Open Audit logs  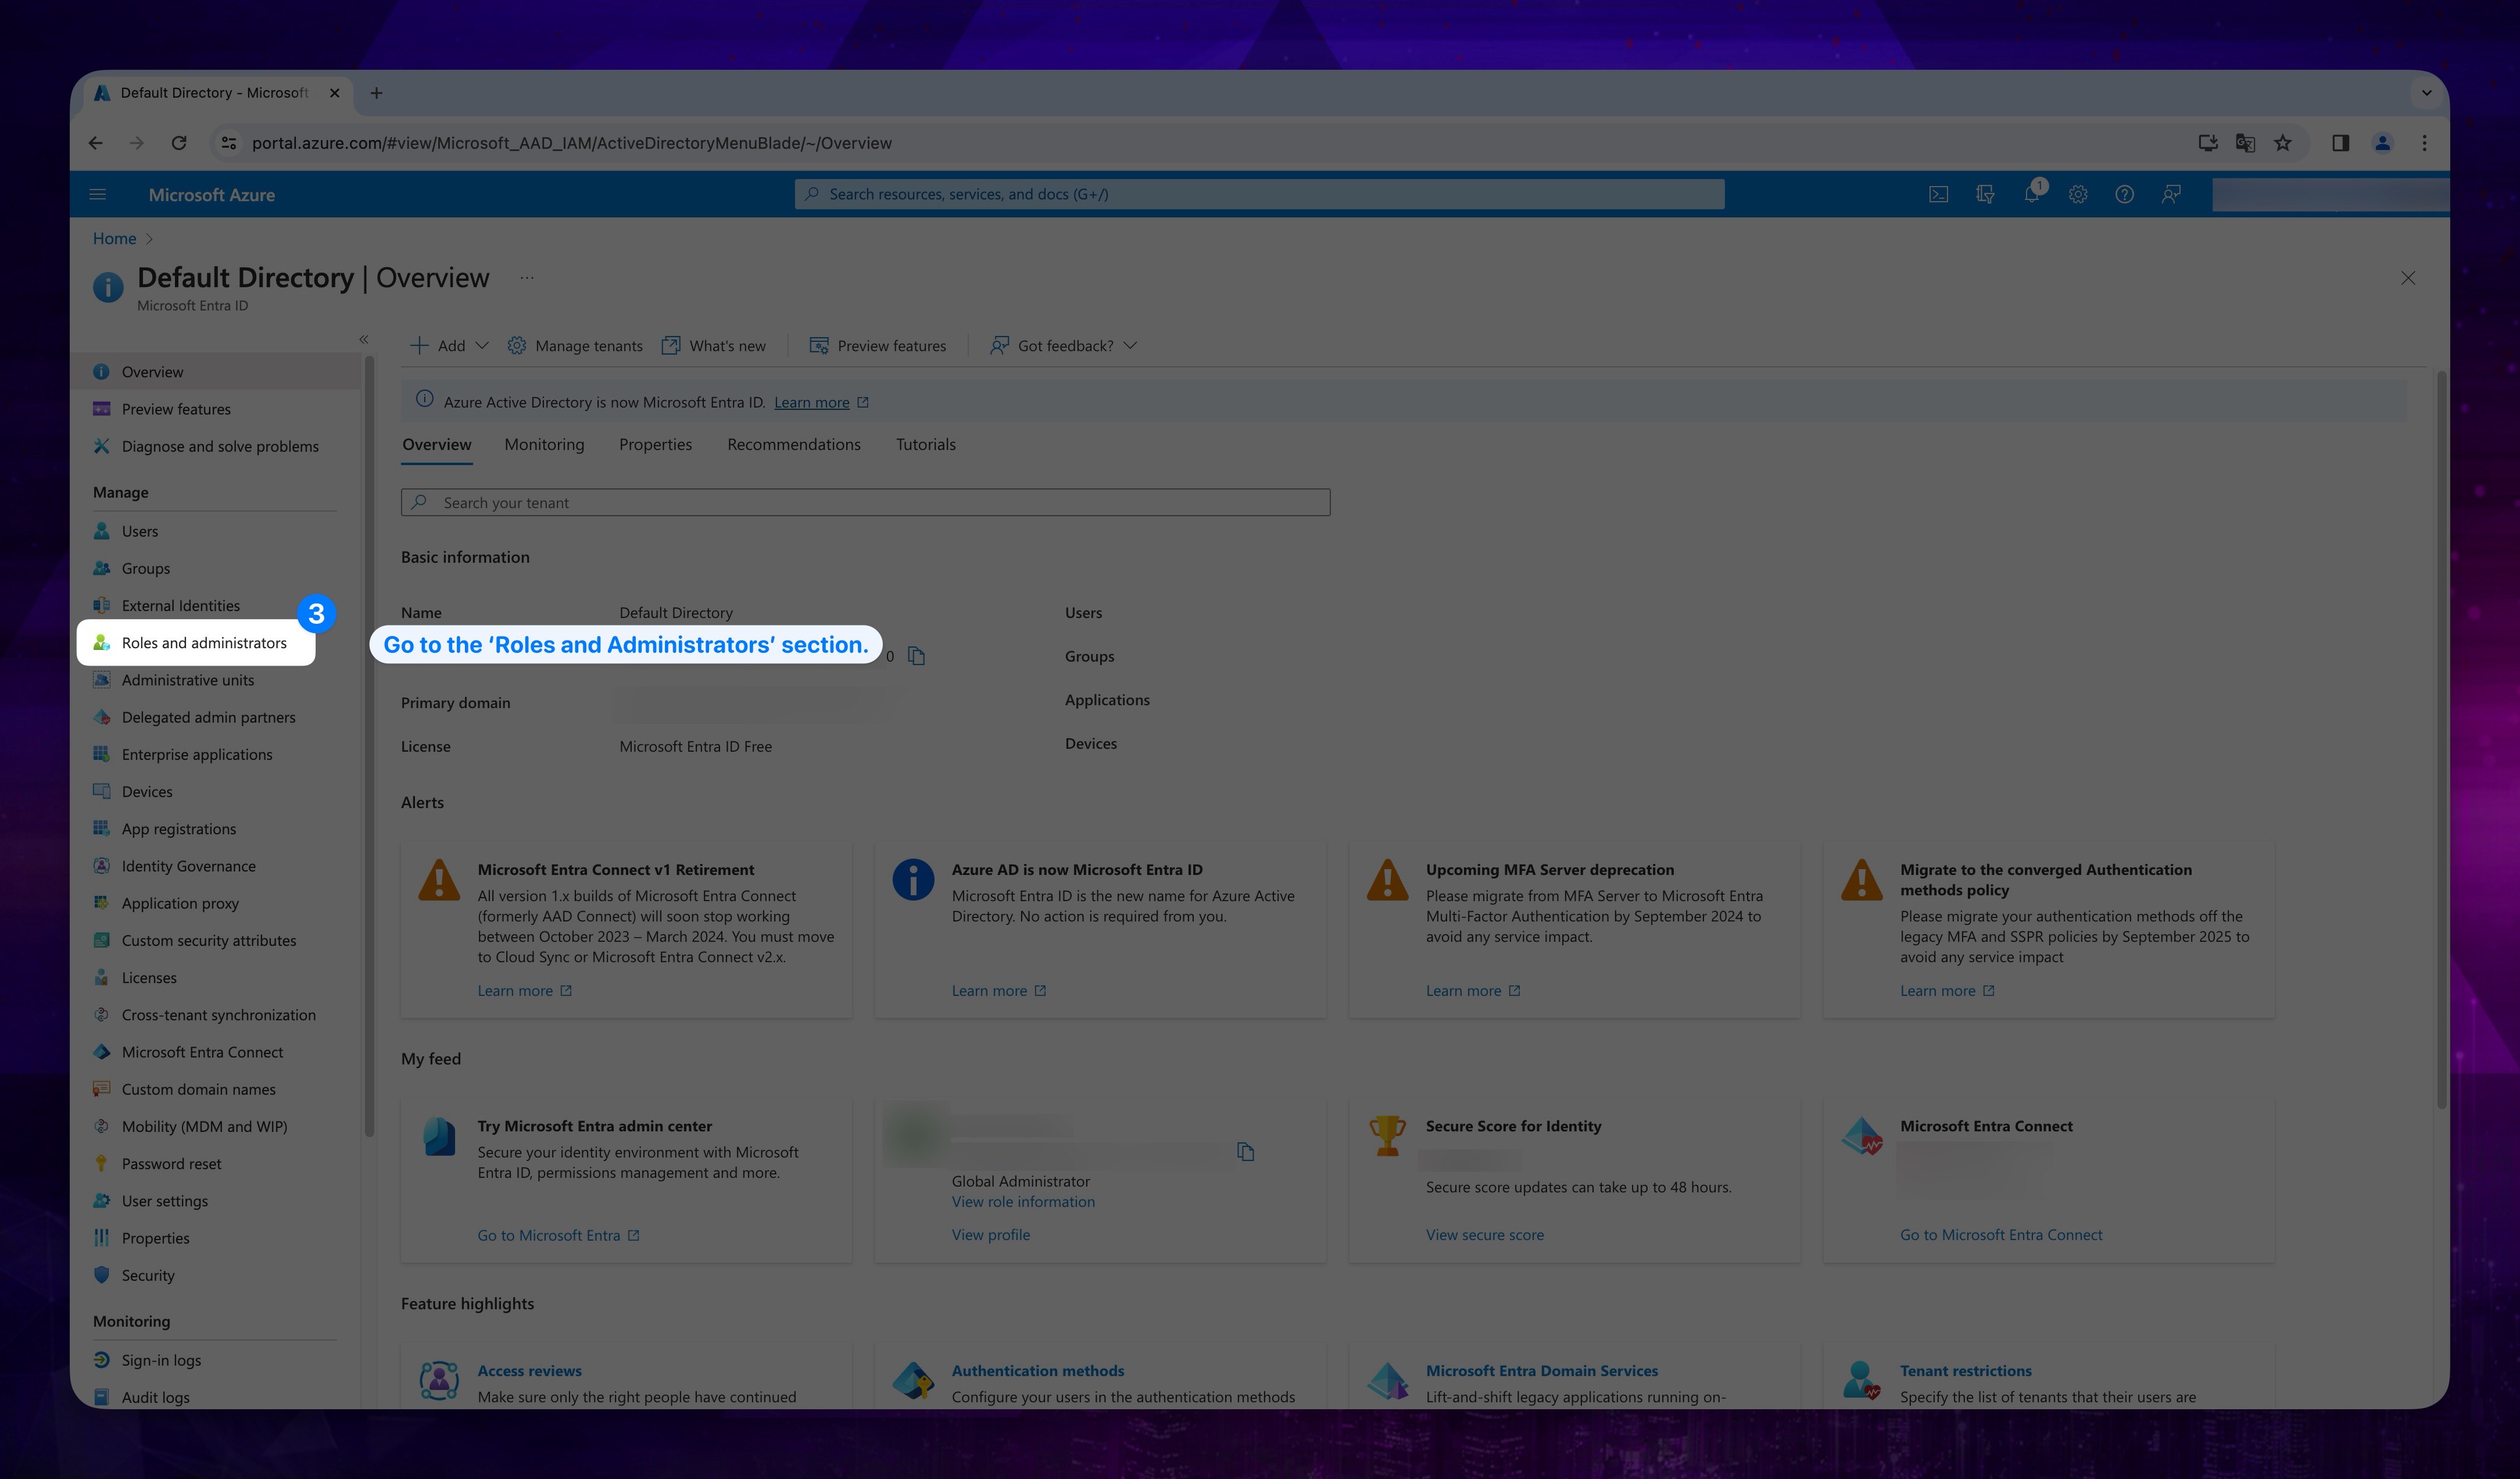[x=155, y=1397]
